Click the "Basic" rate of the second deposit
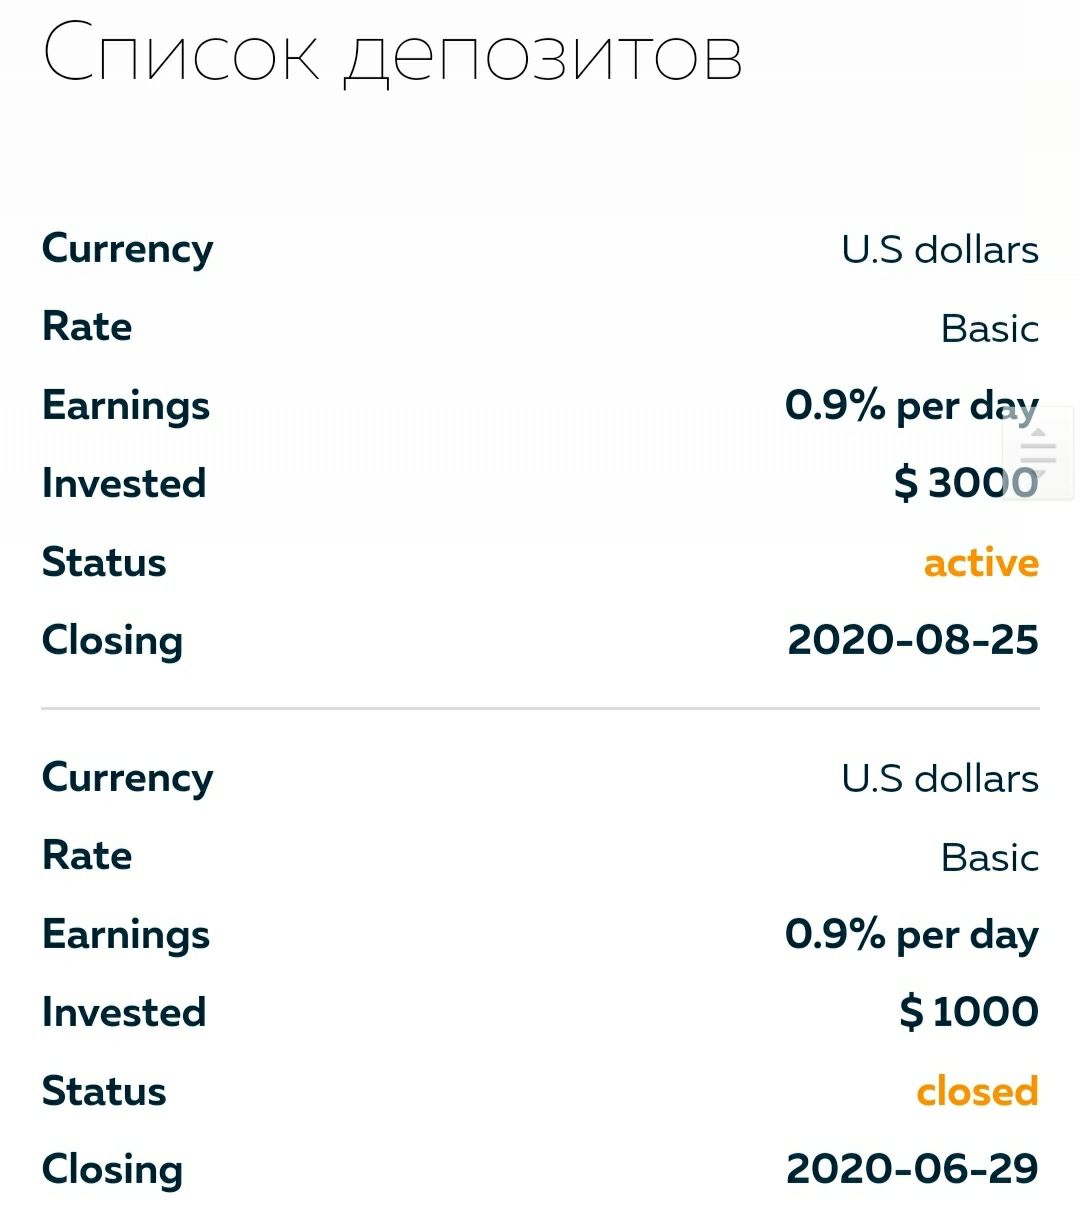The height and width of the screenshot is (1227, 1080). (x=989, y=857)
